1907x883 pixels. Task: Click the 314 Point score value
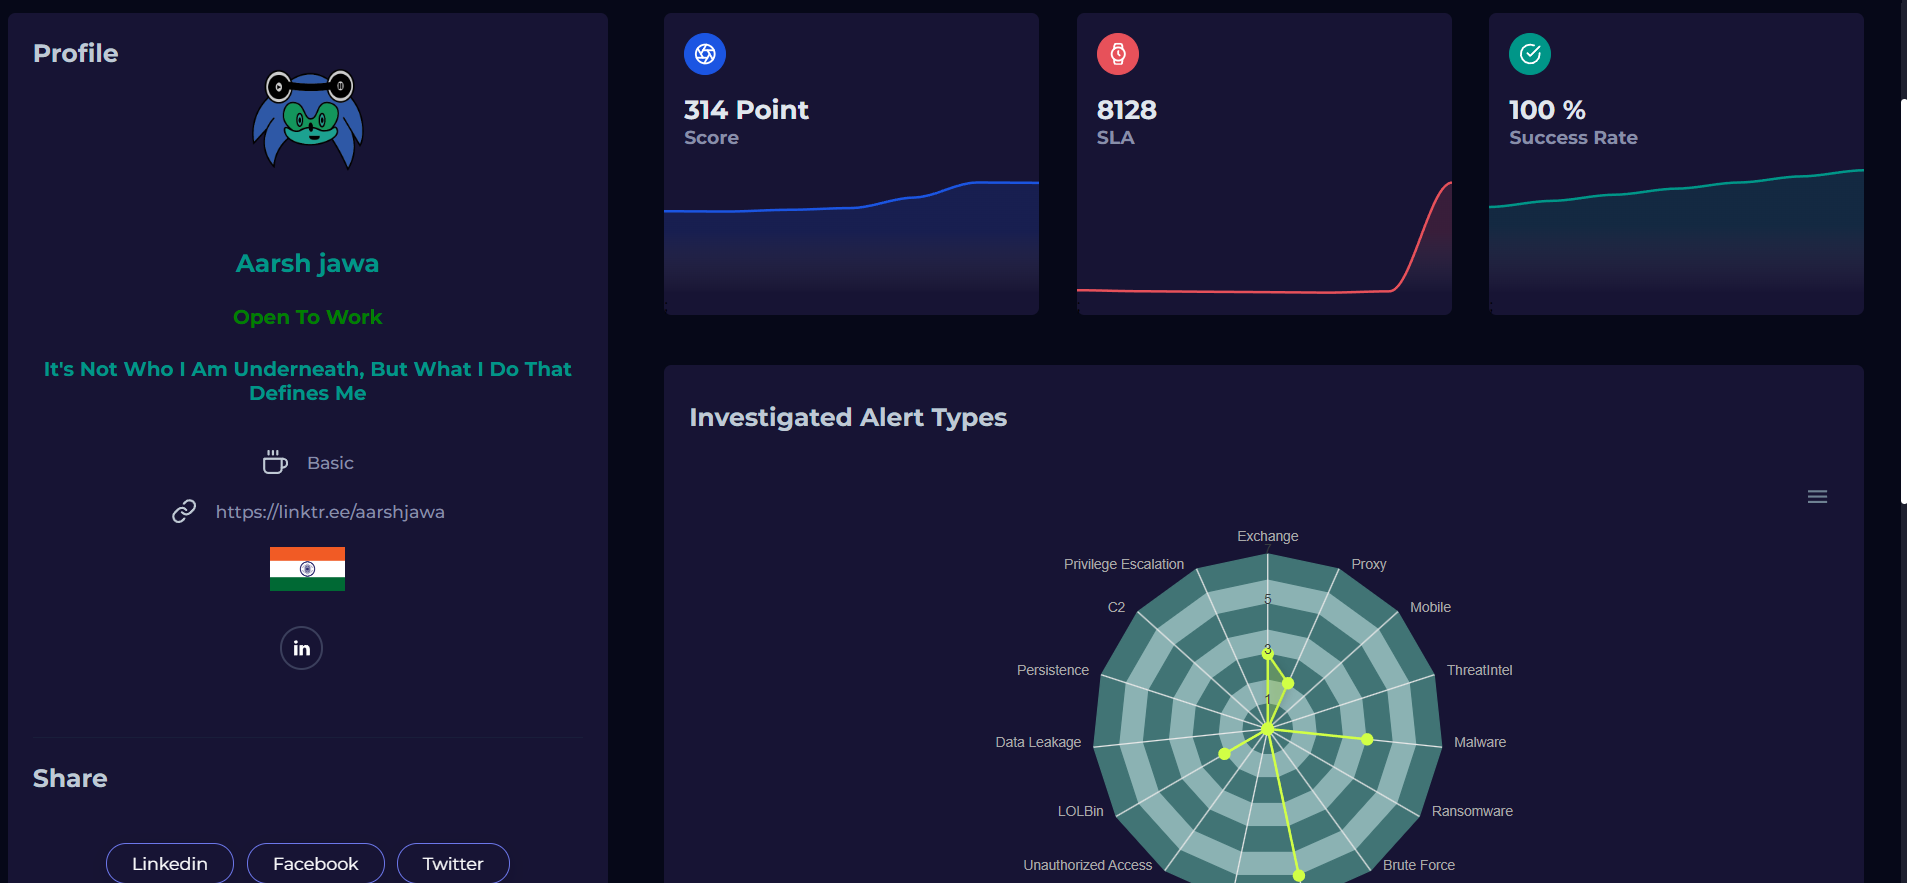tap(746, 110)
